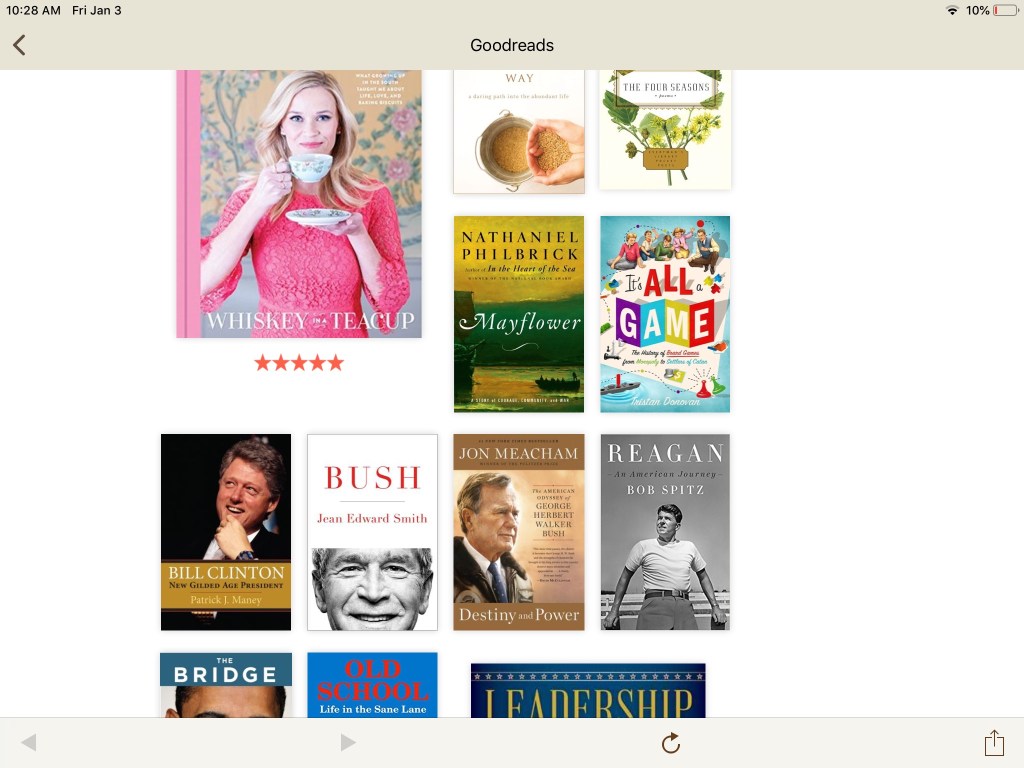Select Old School Life in the Sane Lane
Screen dimensions: 1024x768
372,685
